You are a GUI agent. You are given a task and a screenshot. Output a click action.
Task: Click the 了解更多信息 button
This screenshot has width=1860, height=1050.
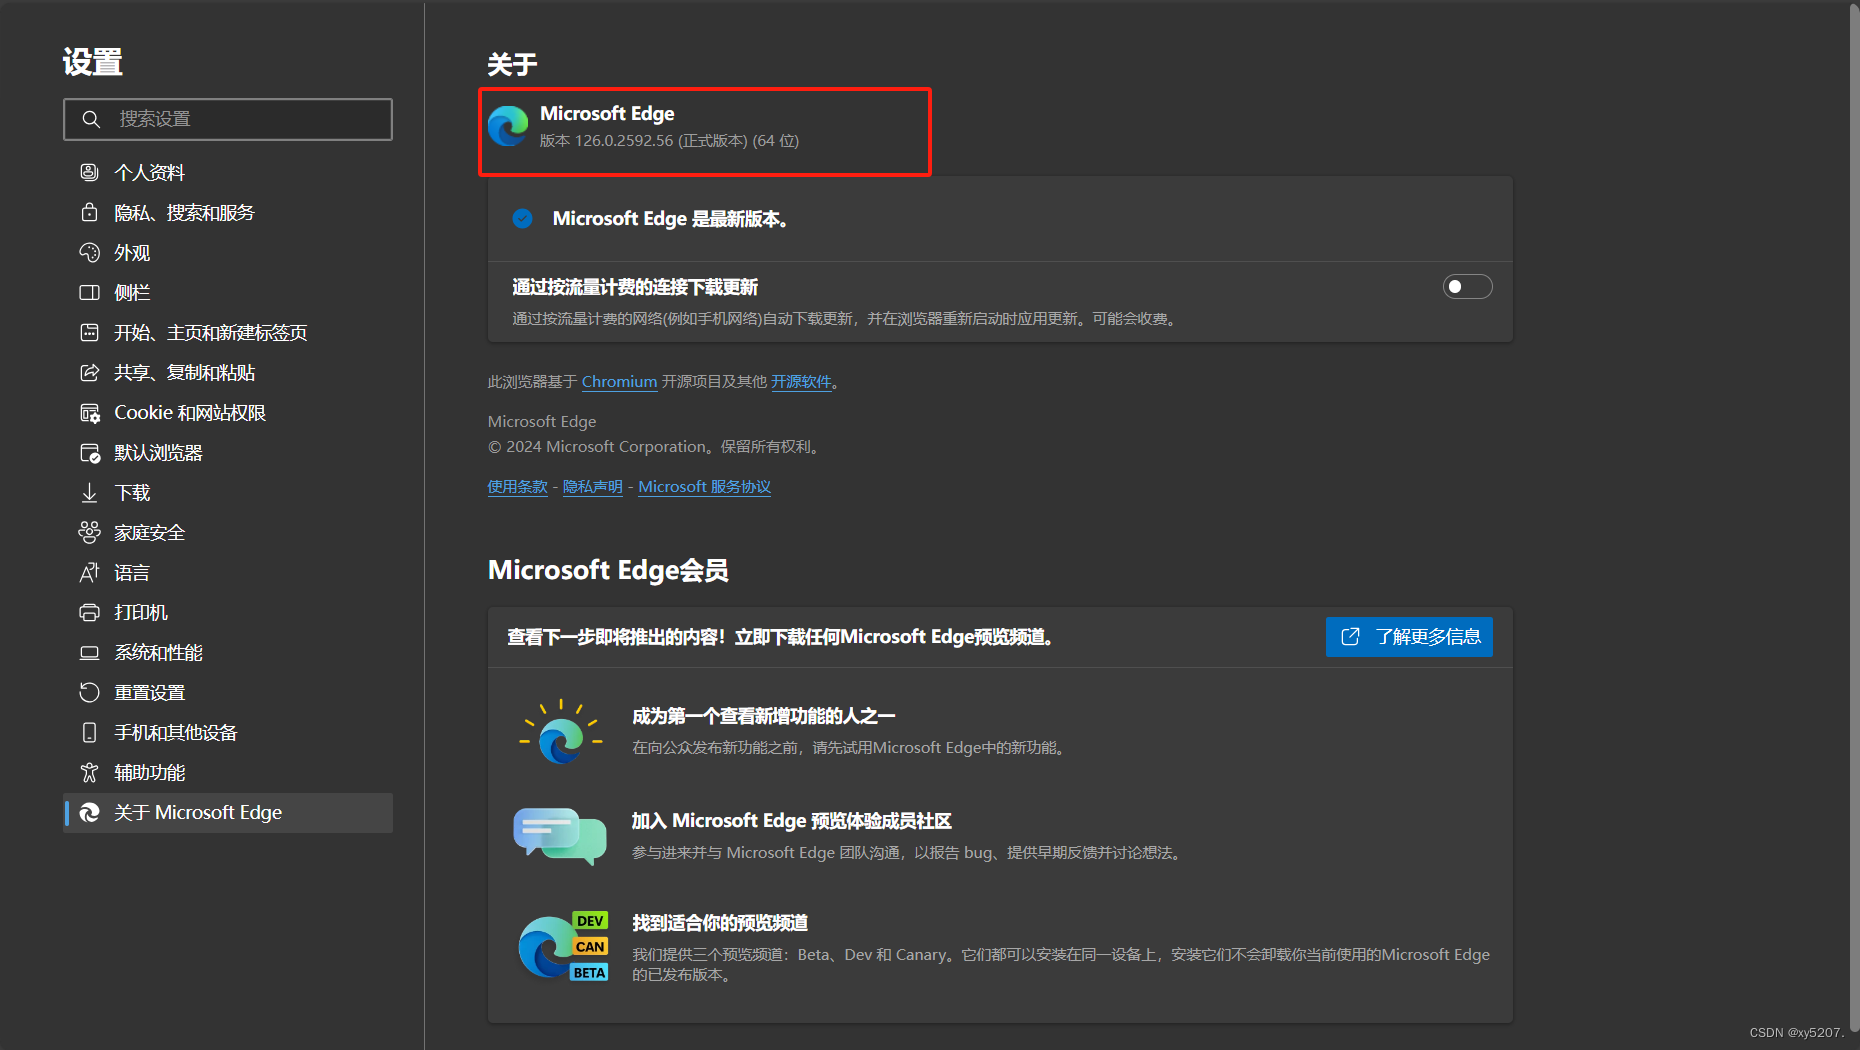point(1409,637)
